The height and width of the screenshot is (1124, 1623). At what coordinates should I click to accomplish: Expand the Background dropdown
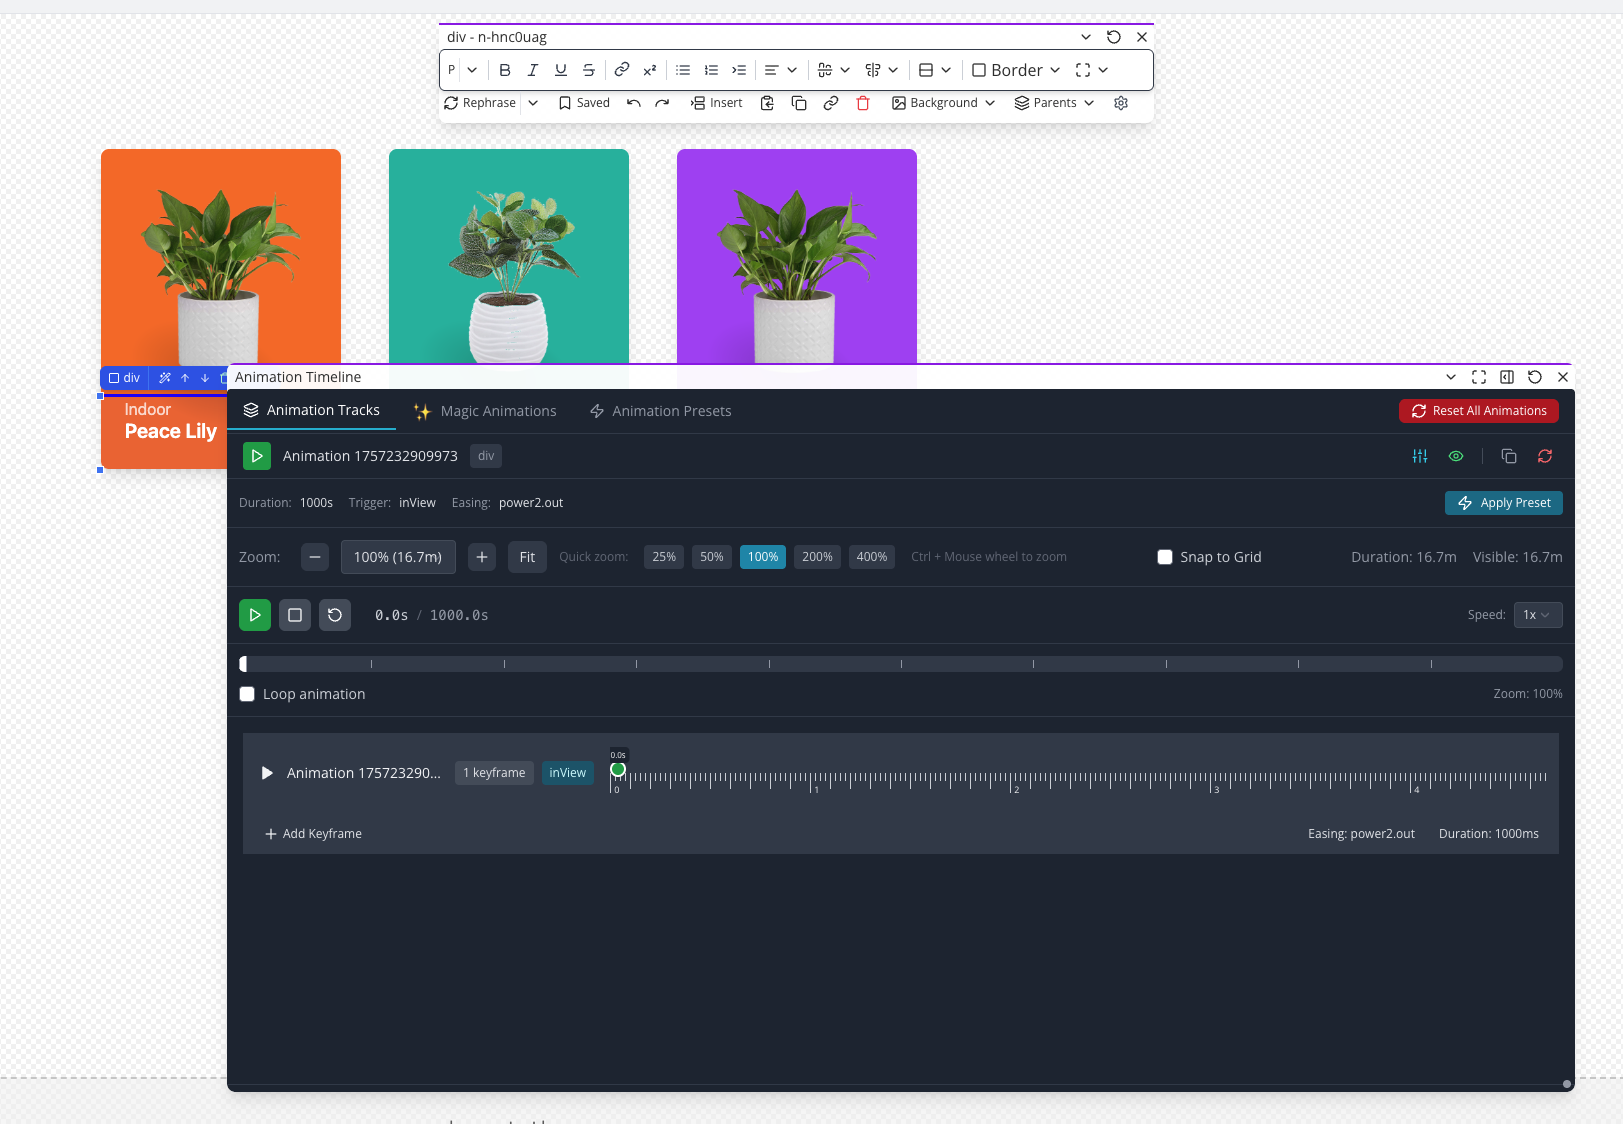[x=943, y=103]
